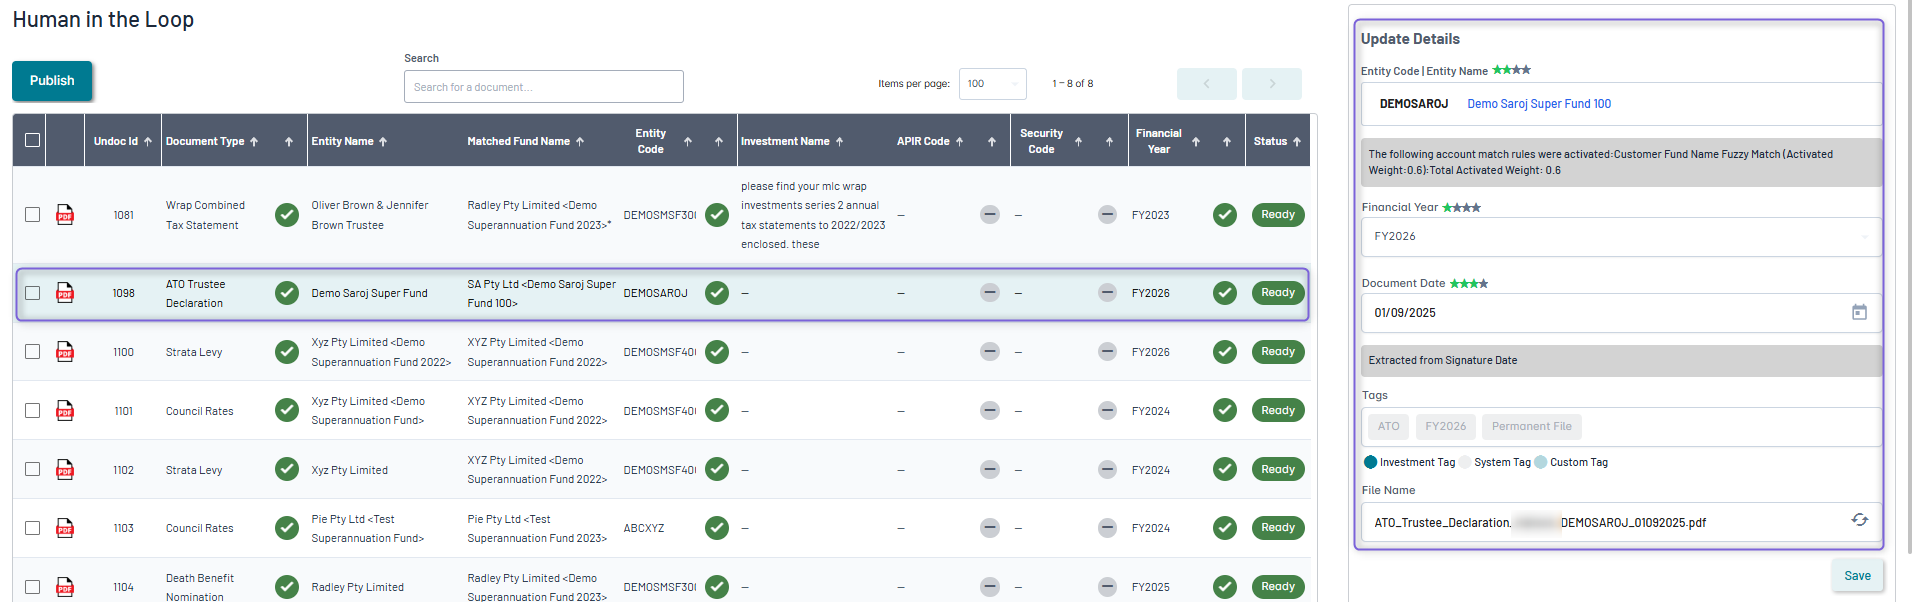Select the ATO tag chip

point(1389,427)
